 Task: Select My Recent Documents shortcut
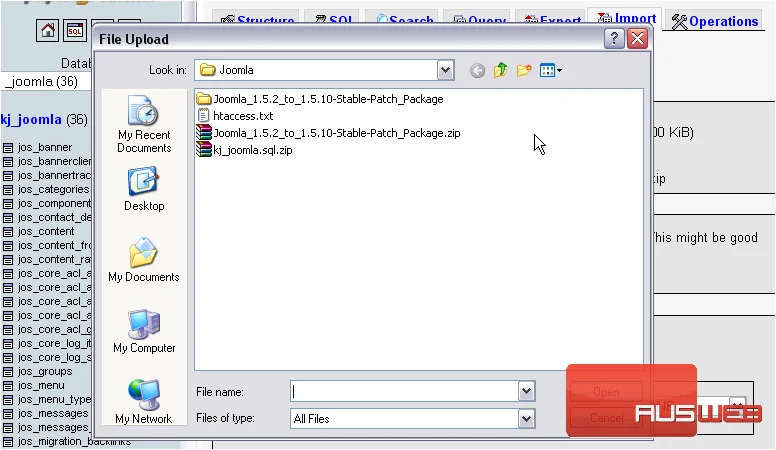144,124
